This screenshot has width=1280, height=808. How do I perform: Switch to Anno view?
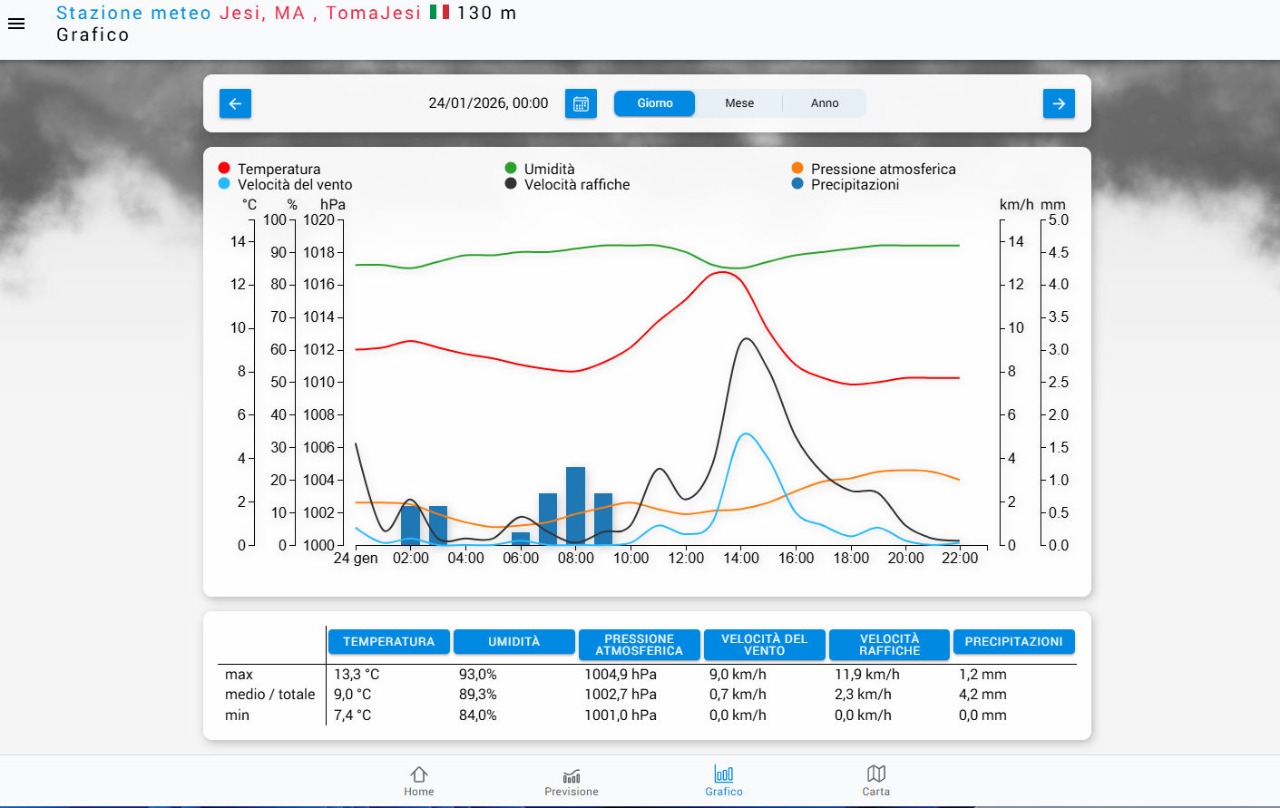[824, 104]
